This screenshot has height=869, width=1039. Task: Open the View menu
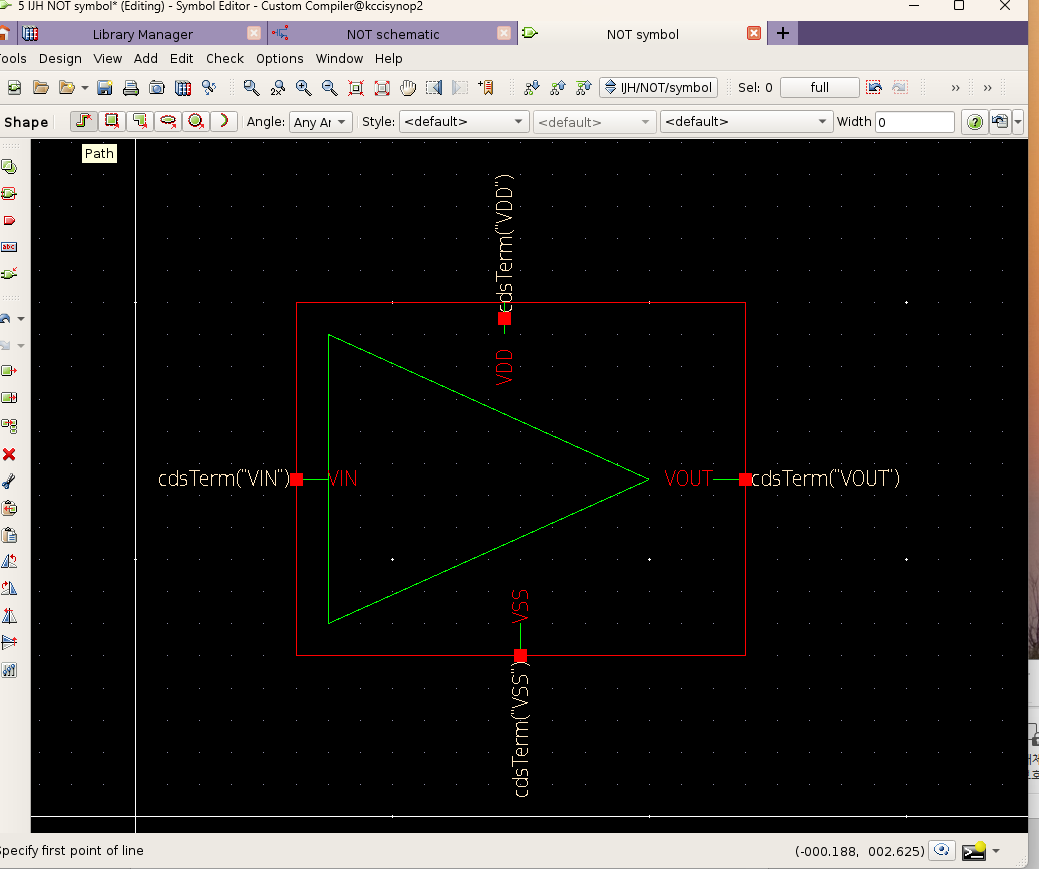107,58
